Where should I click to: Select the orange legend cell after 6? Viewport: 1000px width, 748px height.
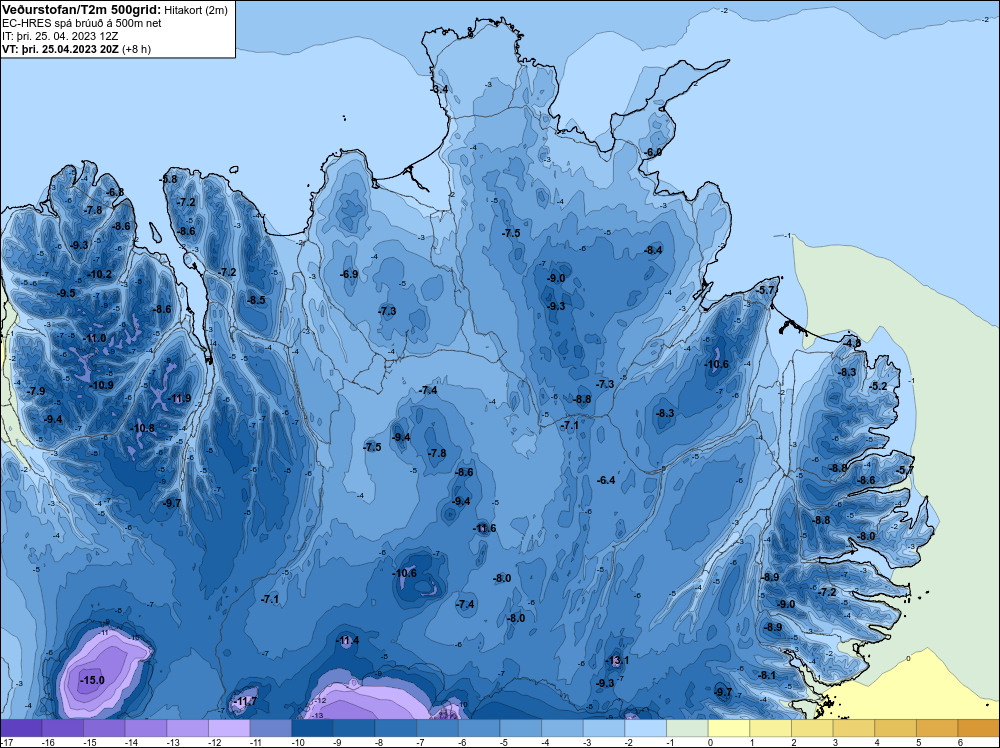pyautogui.click(x=978, y=728)
